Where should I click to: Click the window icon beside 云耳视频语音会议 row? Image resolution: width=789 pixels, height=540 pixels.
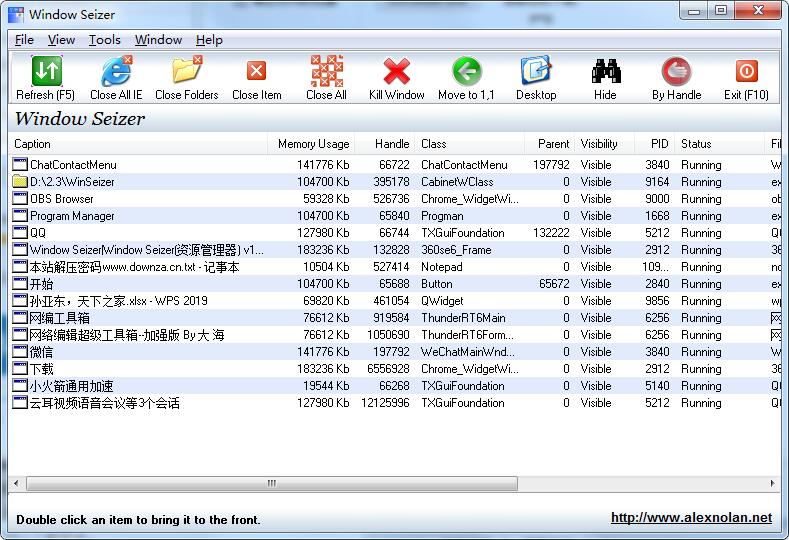20,403
